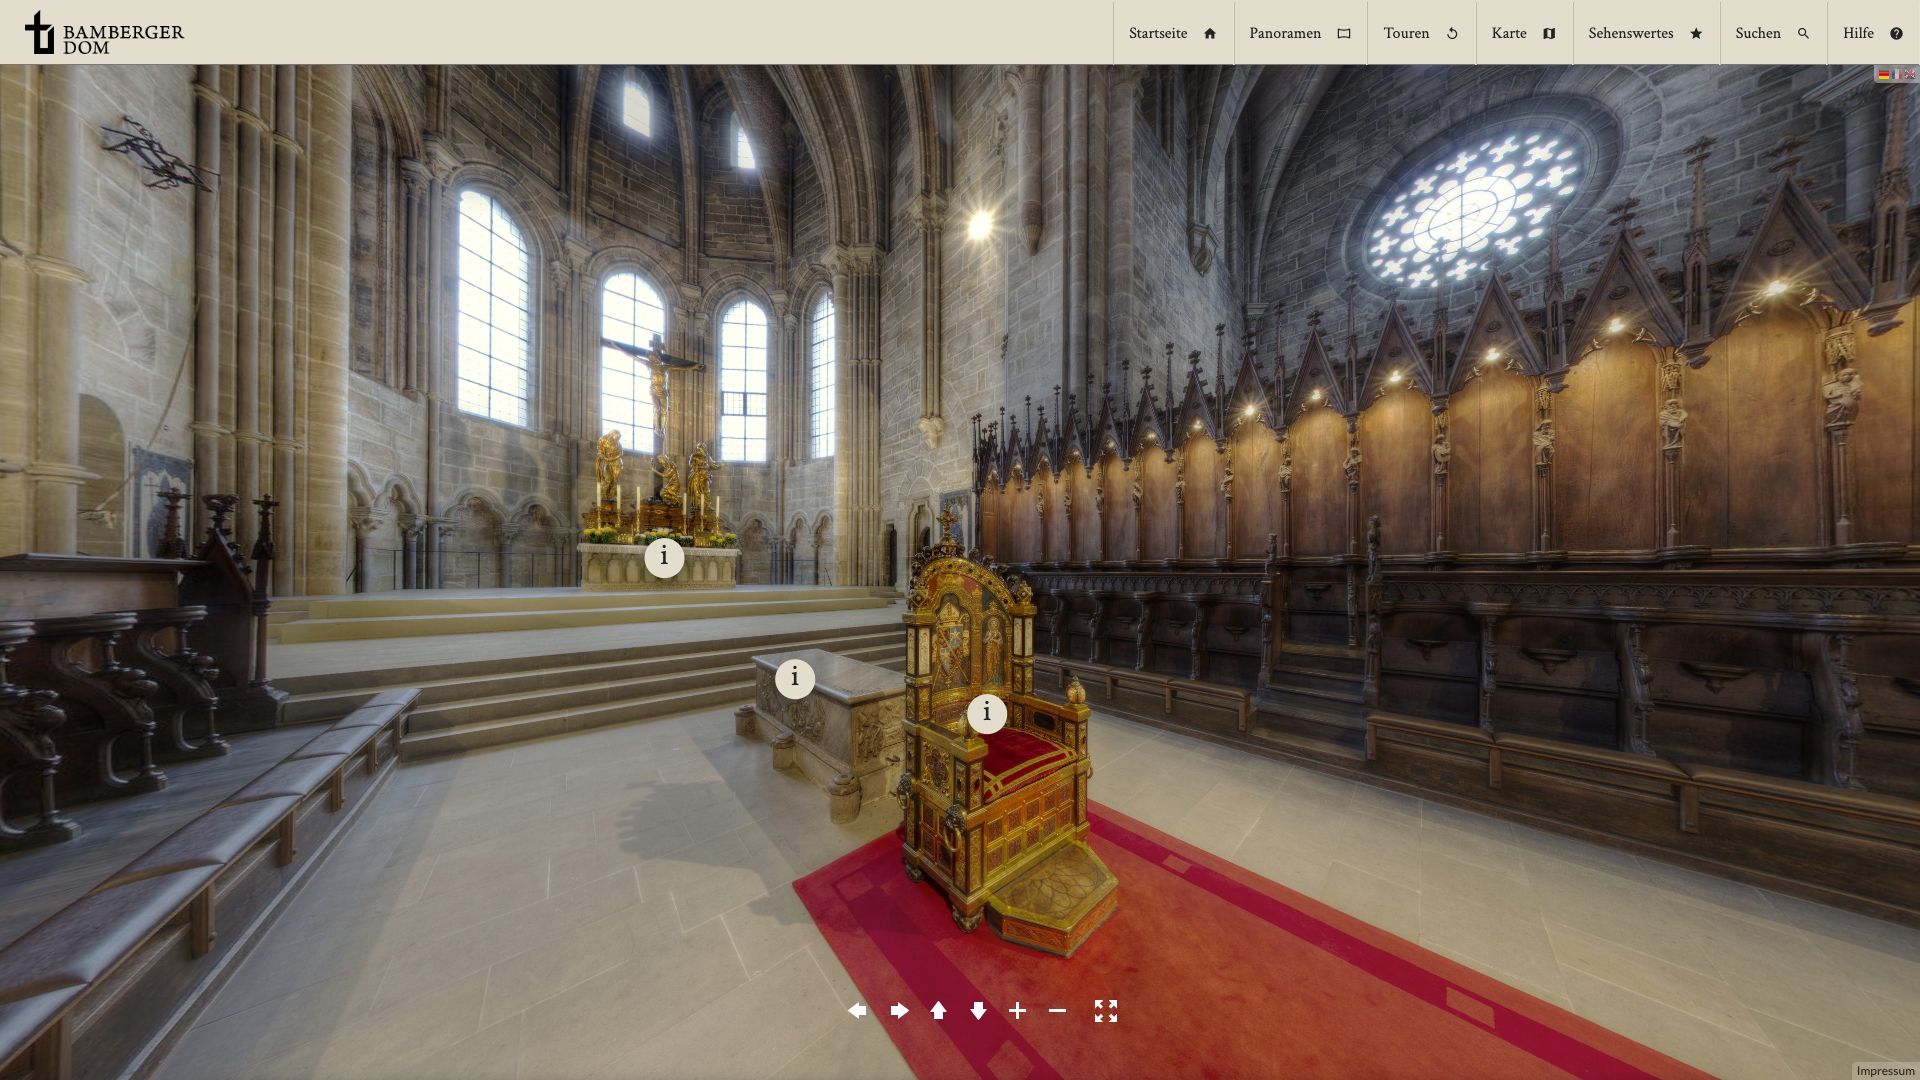Open info hotspot at high altar
The image size is (1920, 1080).
coord(664,557)
